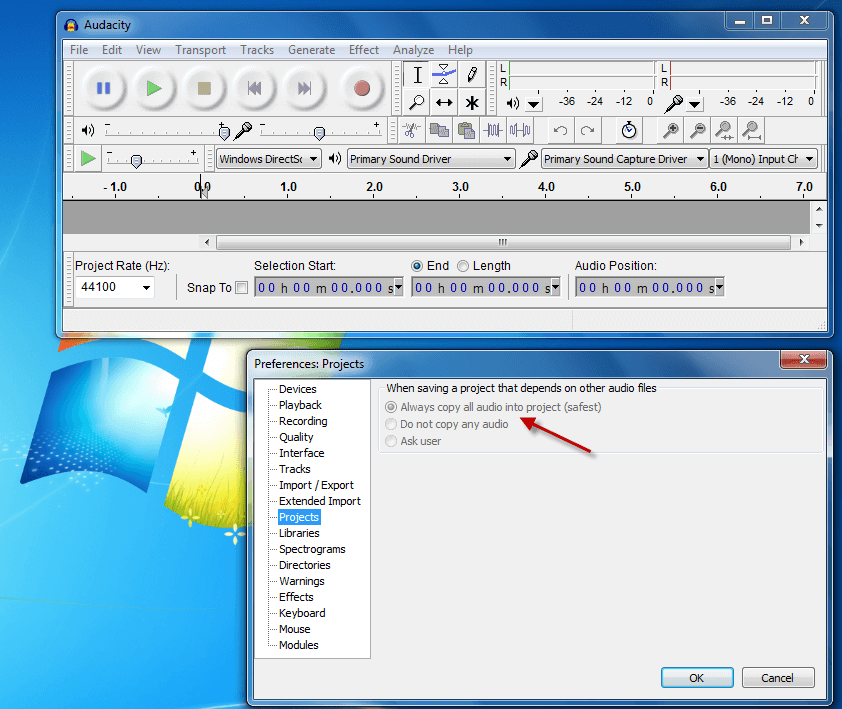Click Fit Project zoom icon

pyautogui.click(x=752, y=131)
